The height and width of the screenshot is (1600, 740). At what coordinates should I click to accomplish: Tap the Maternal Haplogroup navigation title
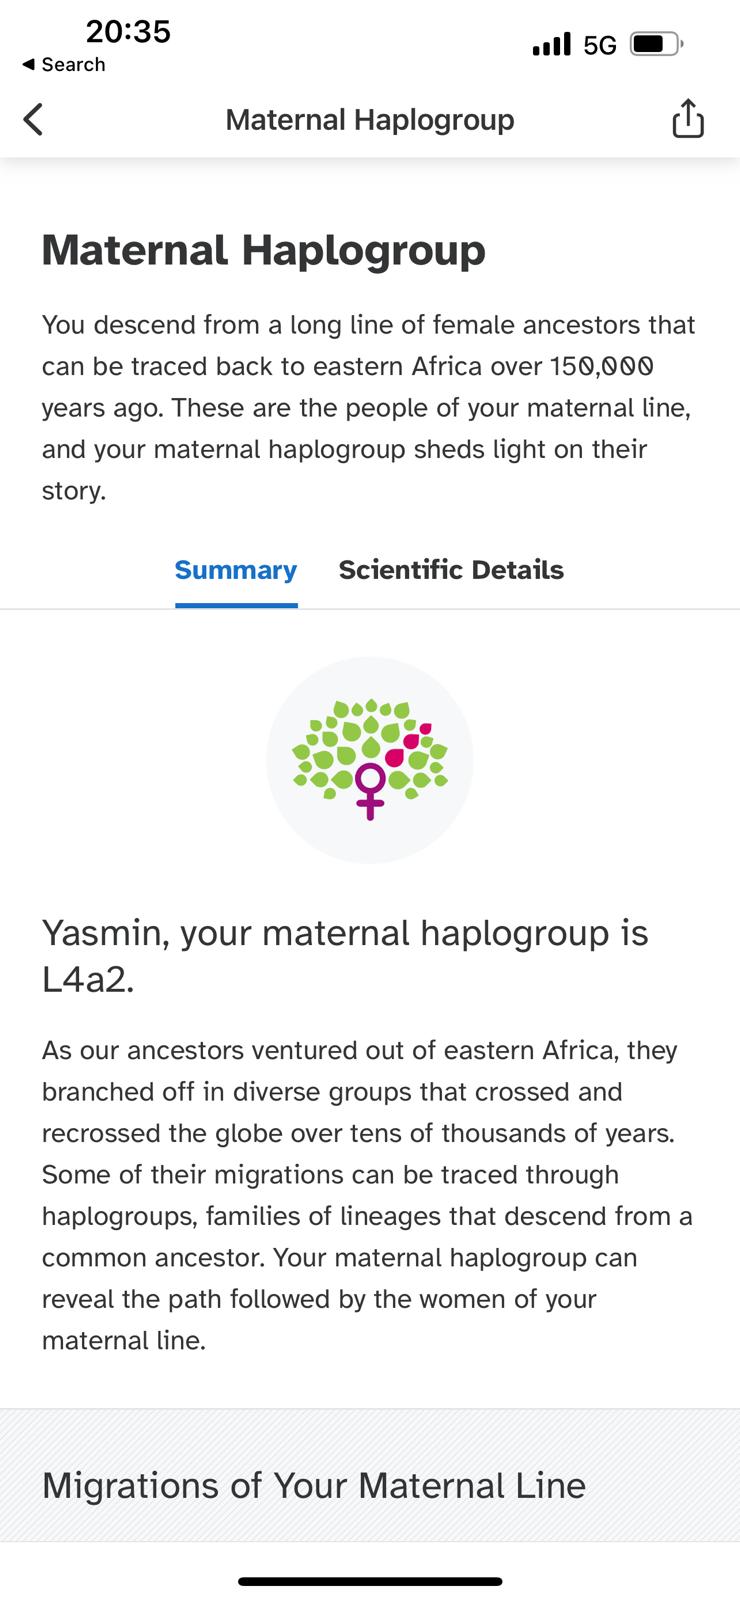[x=370, y=120]
